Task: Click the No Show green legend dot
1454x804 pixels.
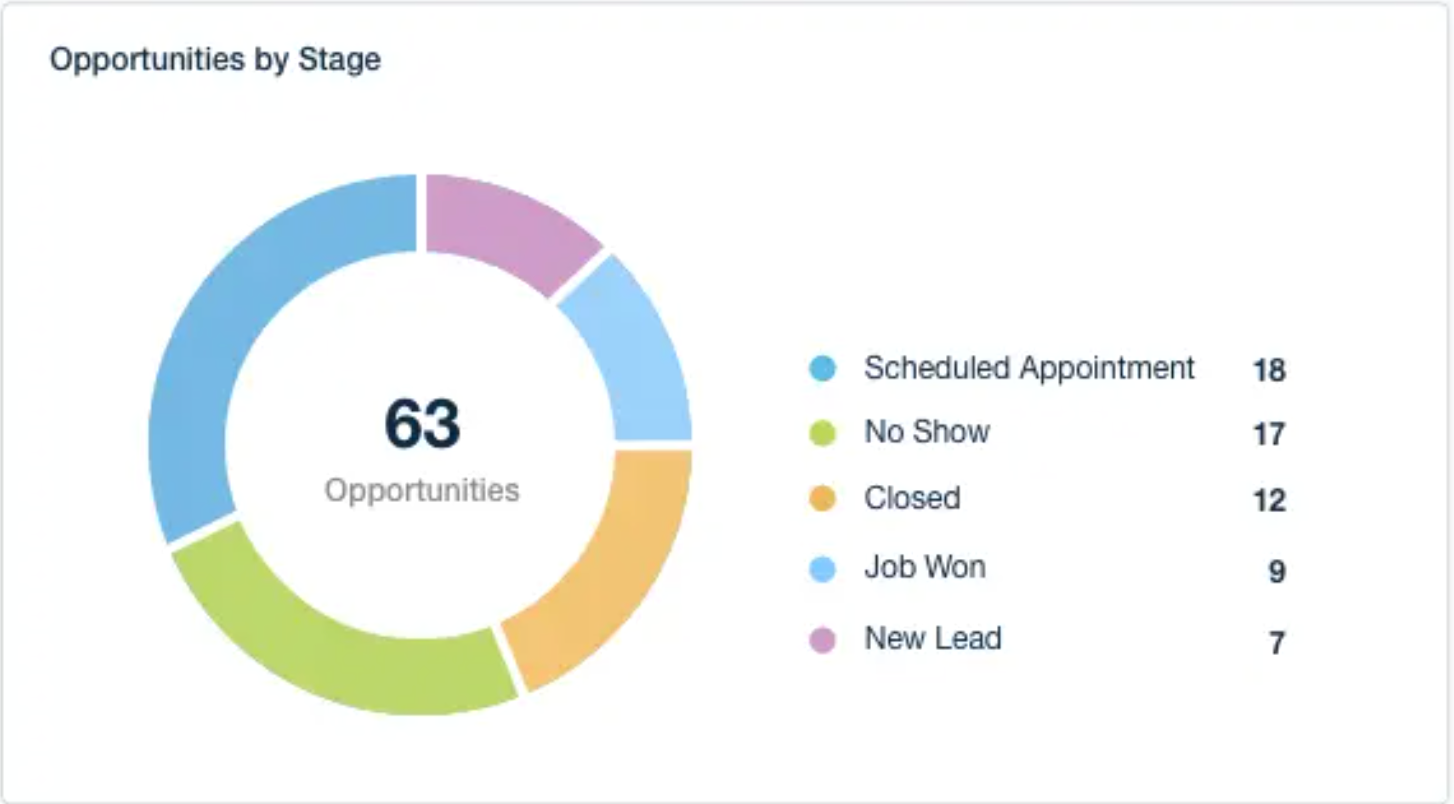Action: 822,433
